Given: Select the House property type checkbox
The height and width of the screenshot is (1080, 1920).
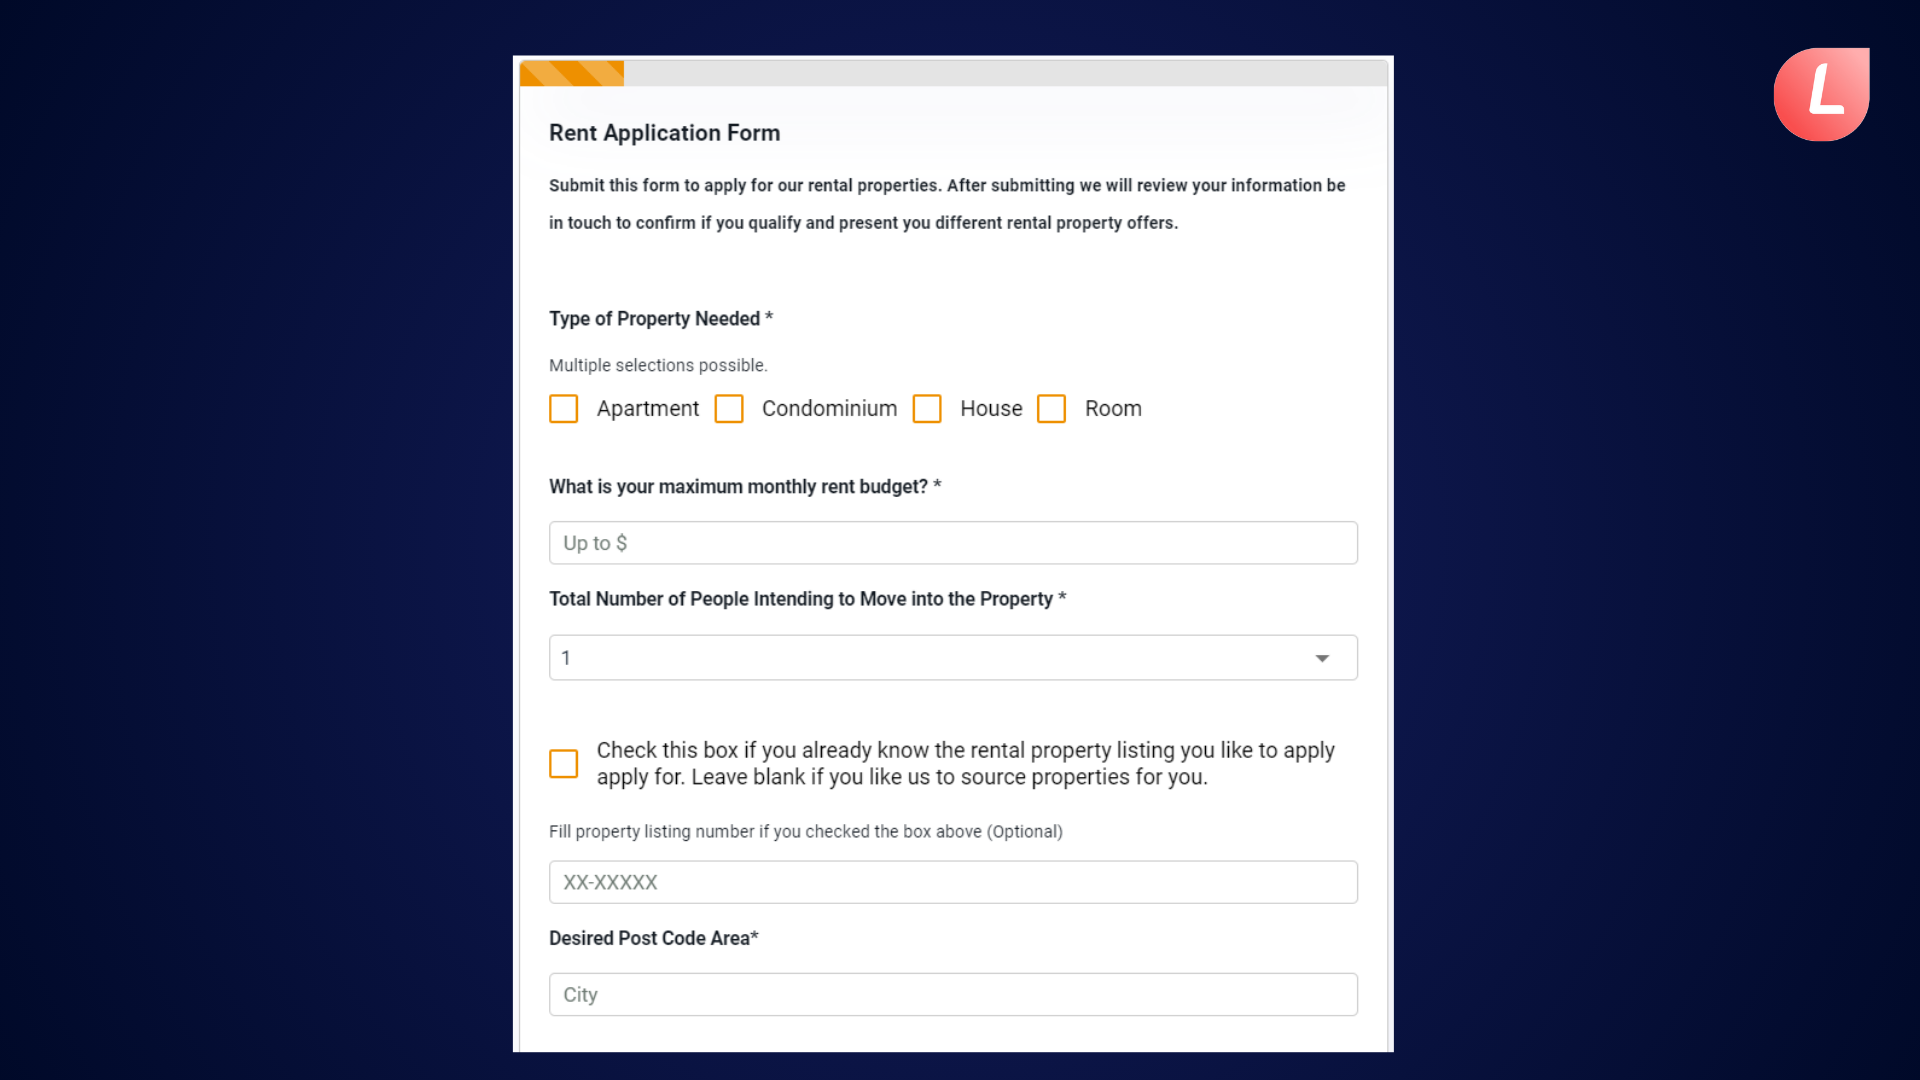Looking at the screenshot, I should pos(927,409).
